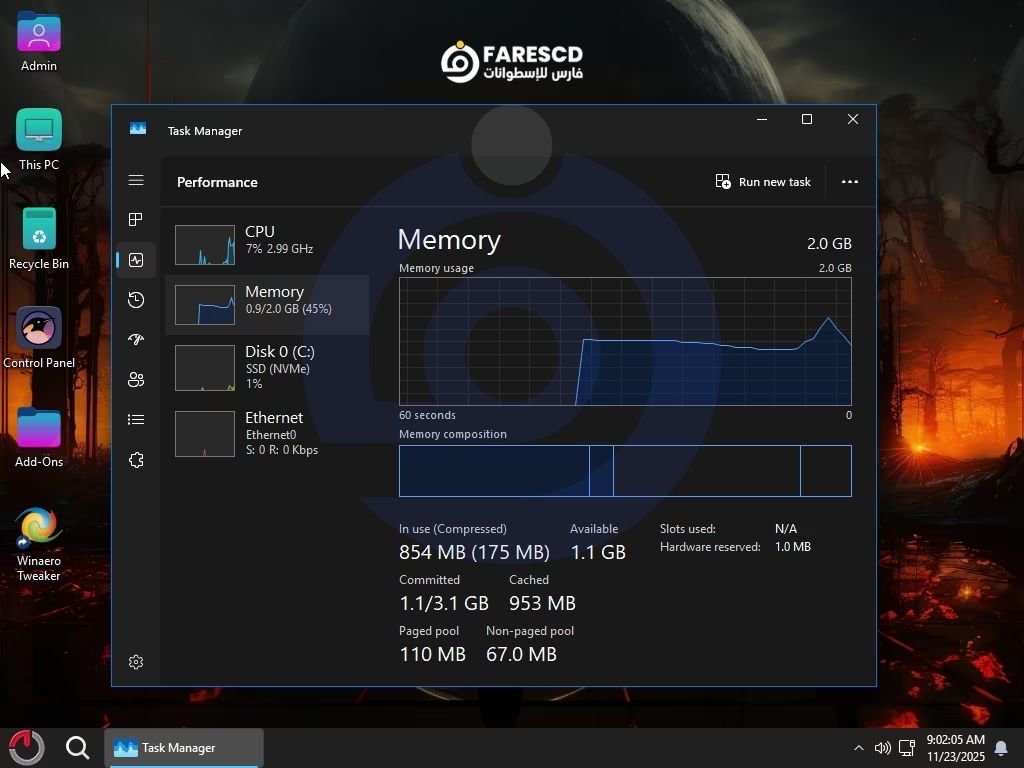1024x768 pixels.
Task: Click the Memory usage graph
Action: [x=625, y=341]
